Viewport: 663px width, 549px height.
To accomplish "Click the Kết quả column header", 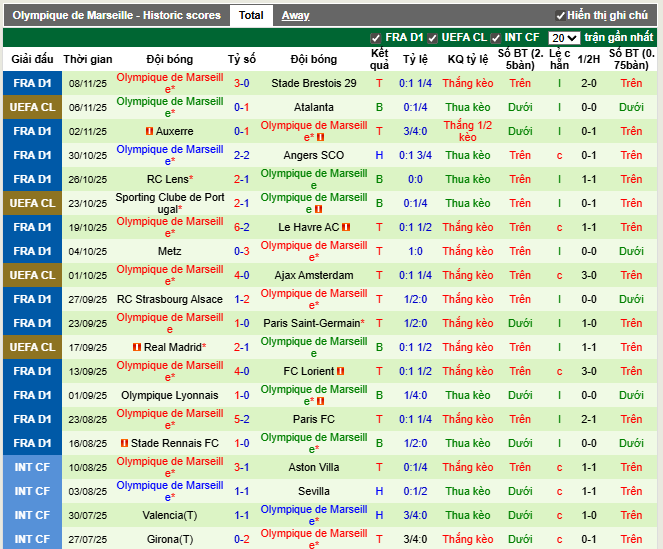I will (x=379, y=59).
